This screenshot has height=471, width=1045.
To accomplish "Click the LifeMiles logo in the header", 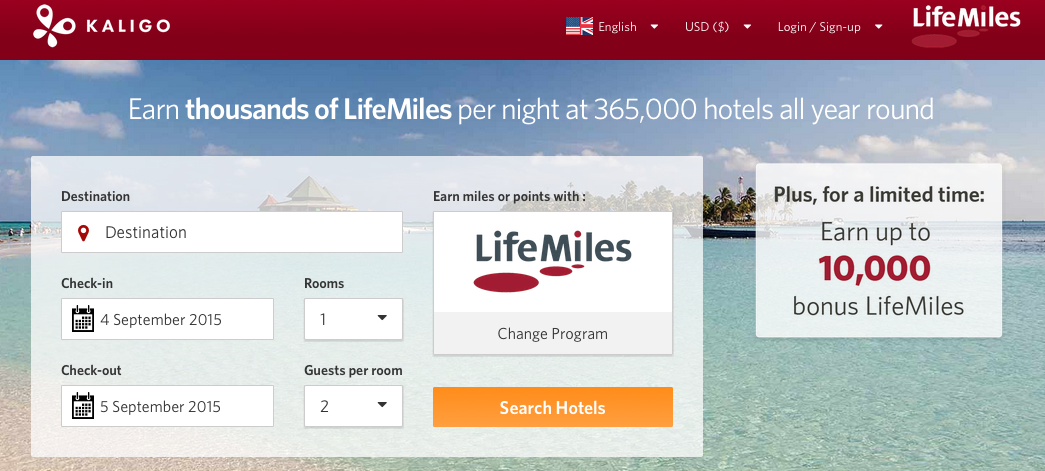I will click(966, 26).
